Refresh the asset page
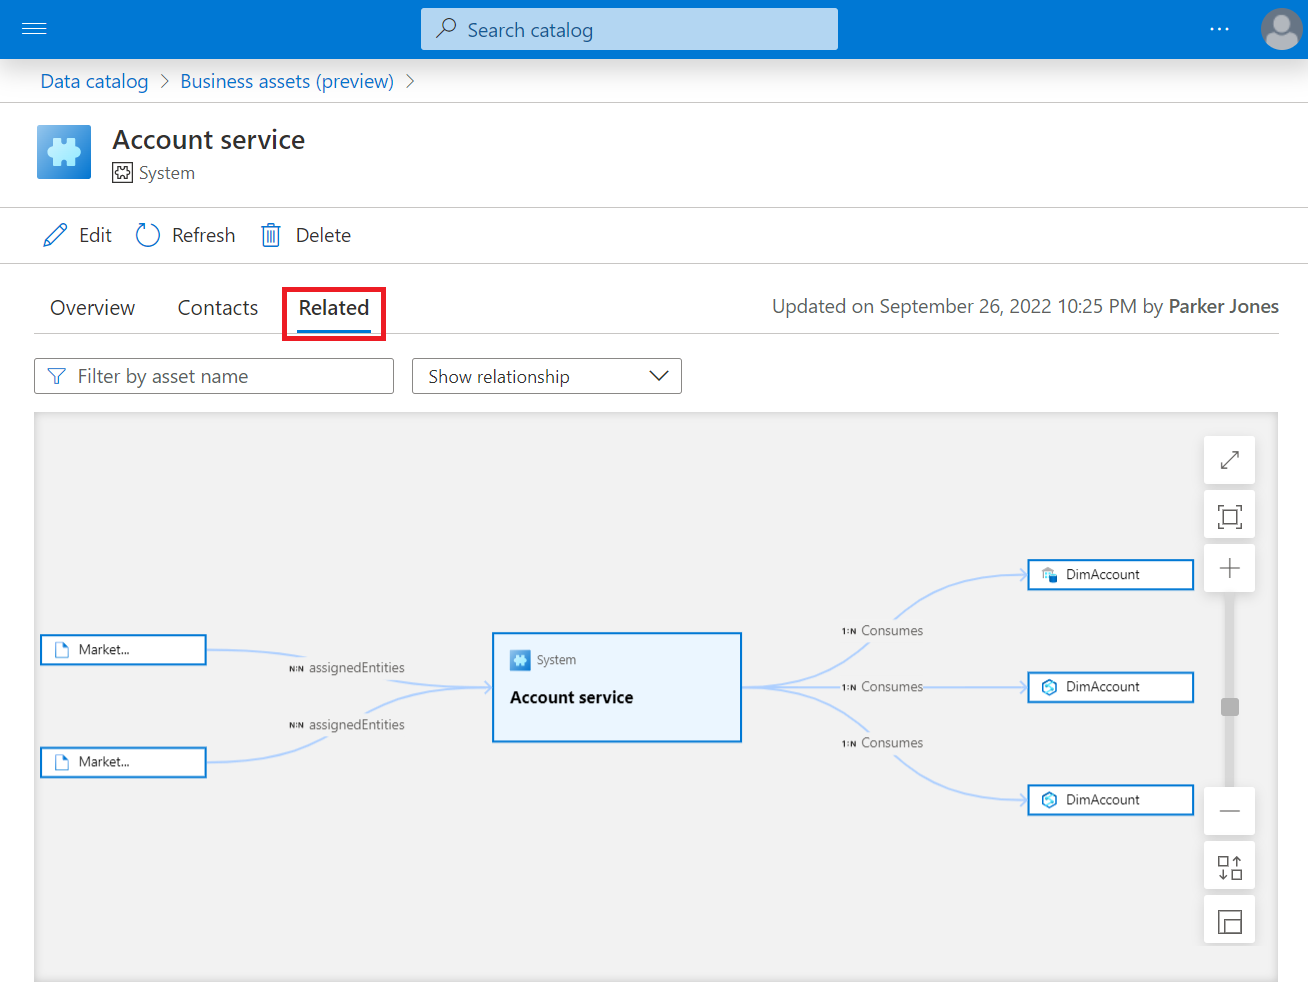The height and width of the screenshot is (997, 1308). pyautogui.click(x=186, y=235)
